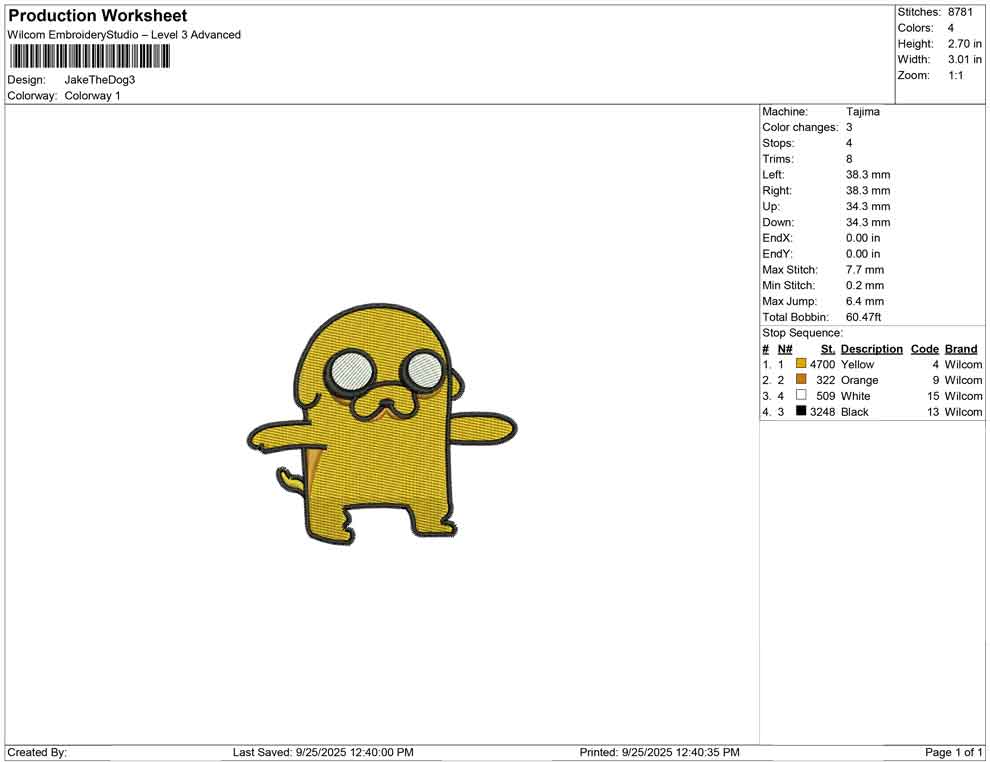The height and width of the screenshot is (762, 990).
Task: Click the 'White' description in stop sequence
Action: tap(856, 396)
